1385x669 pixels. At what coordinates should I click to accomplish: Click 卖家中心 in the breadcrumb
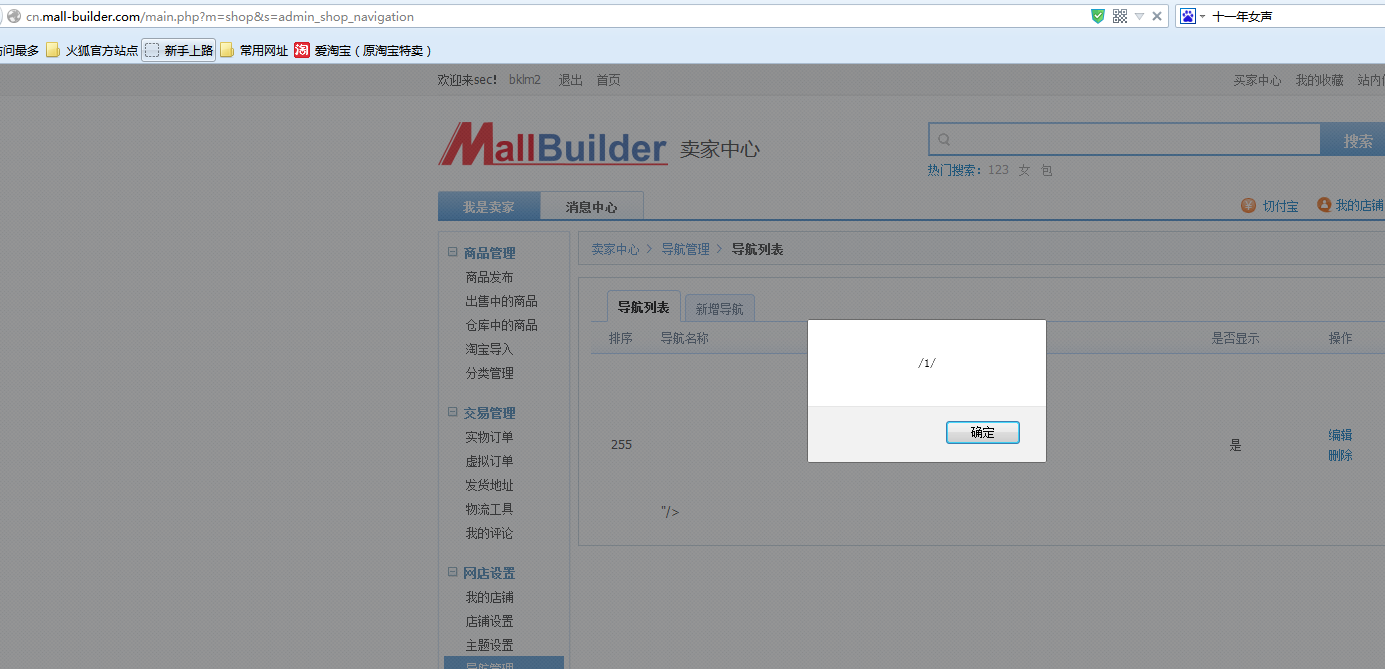615,249
